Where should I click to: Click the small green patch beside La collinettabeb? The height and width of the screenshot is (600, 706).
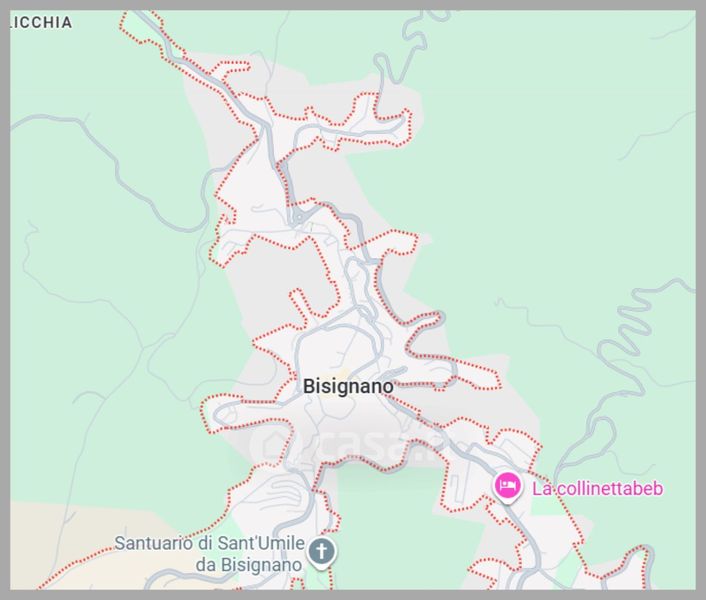tap(545, 505)
